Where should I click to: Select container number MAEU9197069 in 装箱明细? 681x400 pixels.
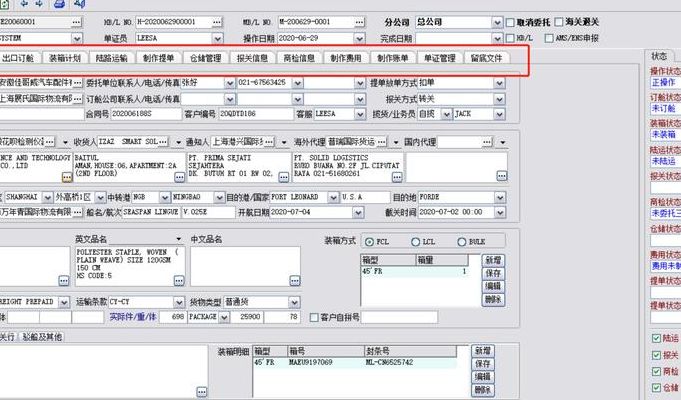point(311,362)
